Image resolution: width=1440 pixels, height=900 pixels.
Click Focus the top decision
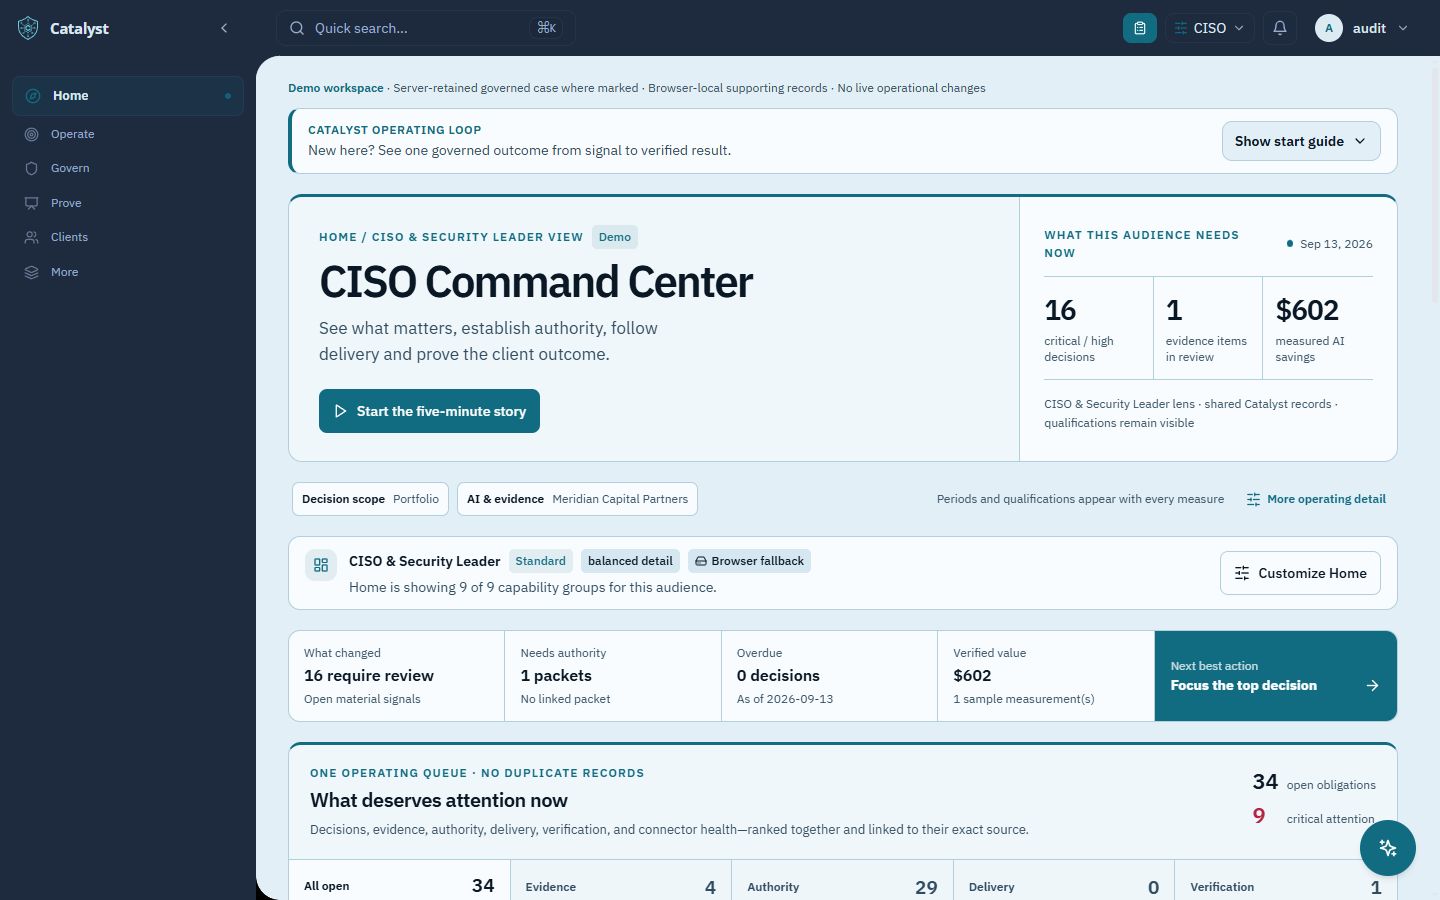click(x=1275, y=676)
